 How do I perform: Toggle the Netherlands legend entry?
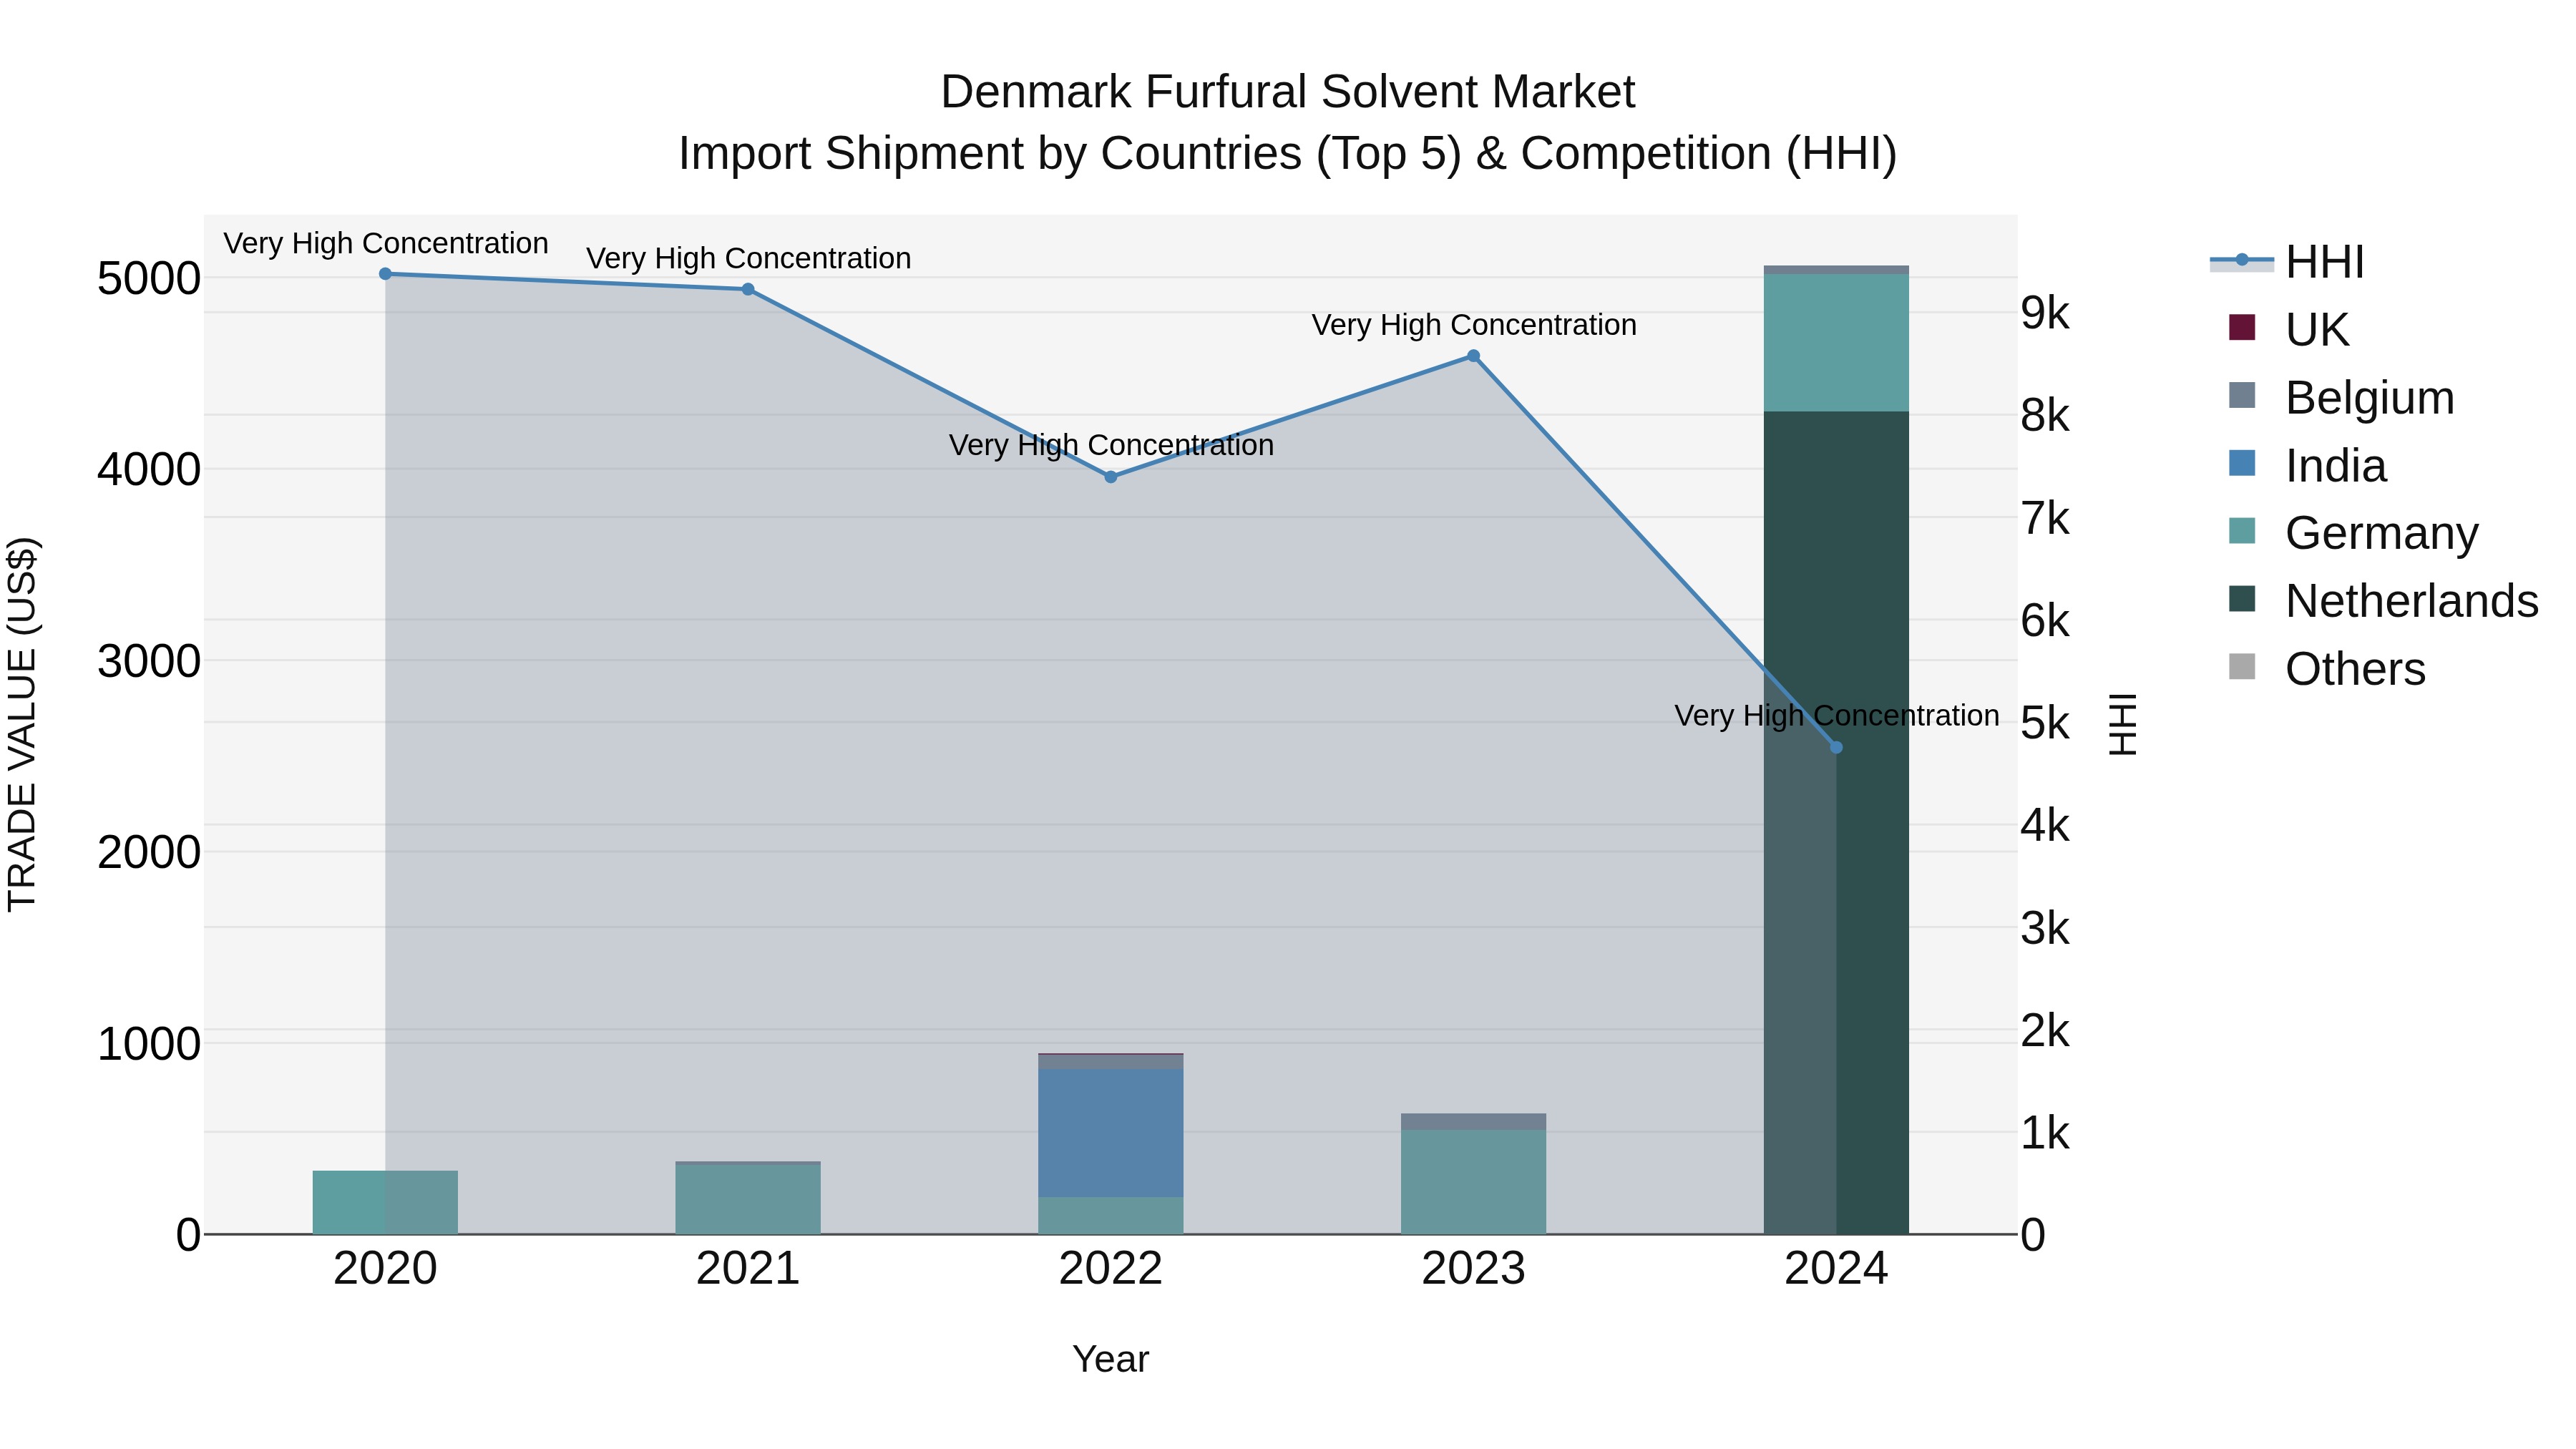click(2383, 601)
